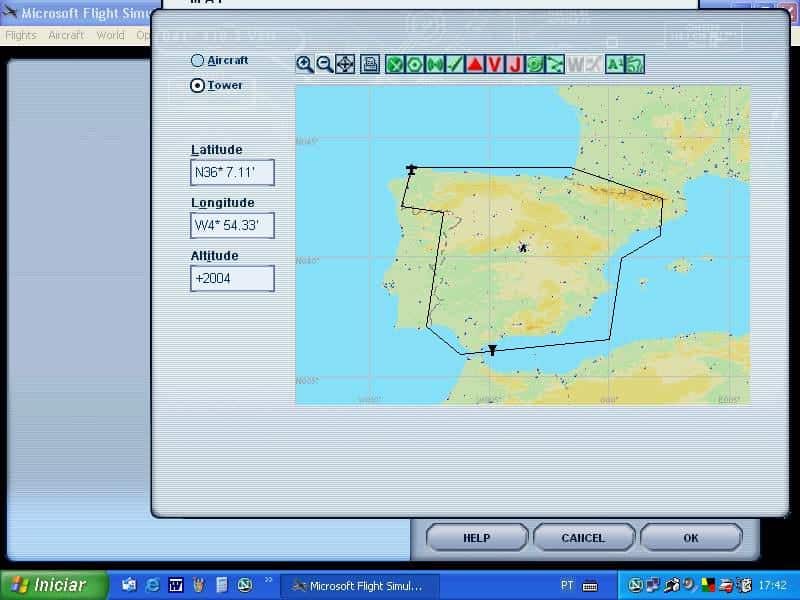Toggle Victor airways red V icon
800x600 pixels.
click(494, 64)
